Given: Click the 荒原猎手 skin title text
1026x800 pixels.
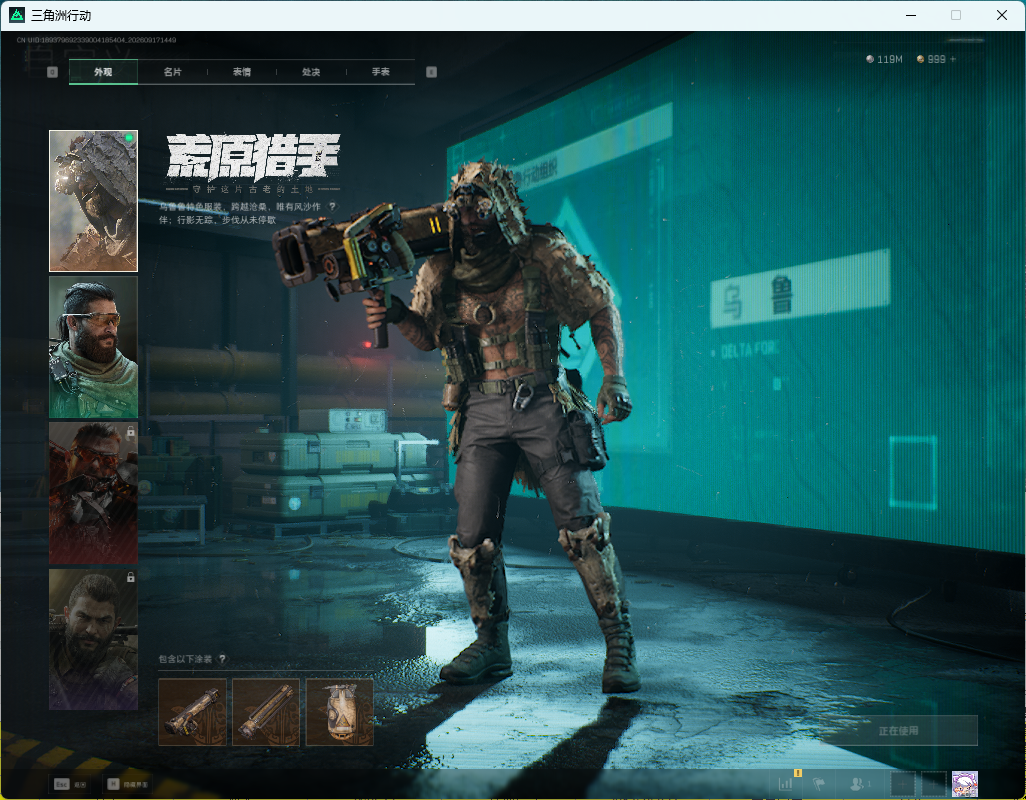Looking at the screenshot, I should tap(253, 157).
